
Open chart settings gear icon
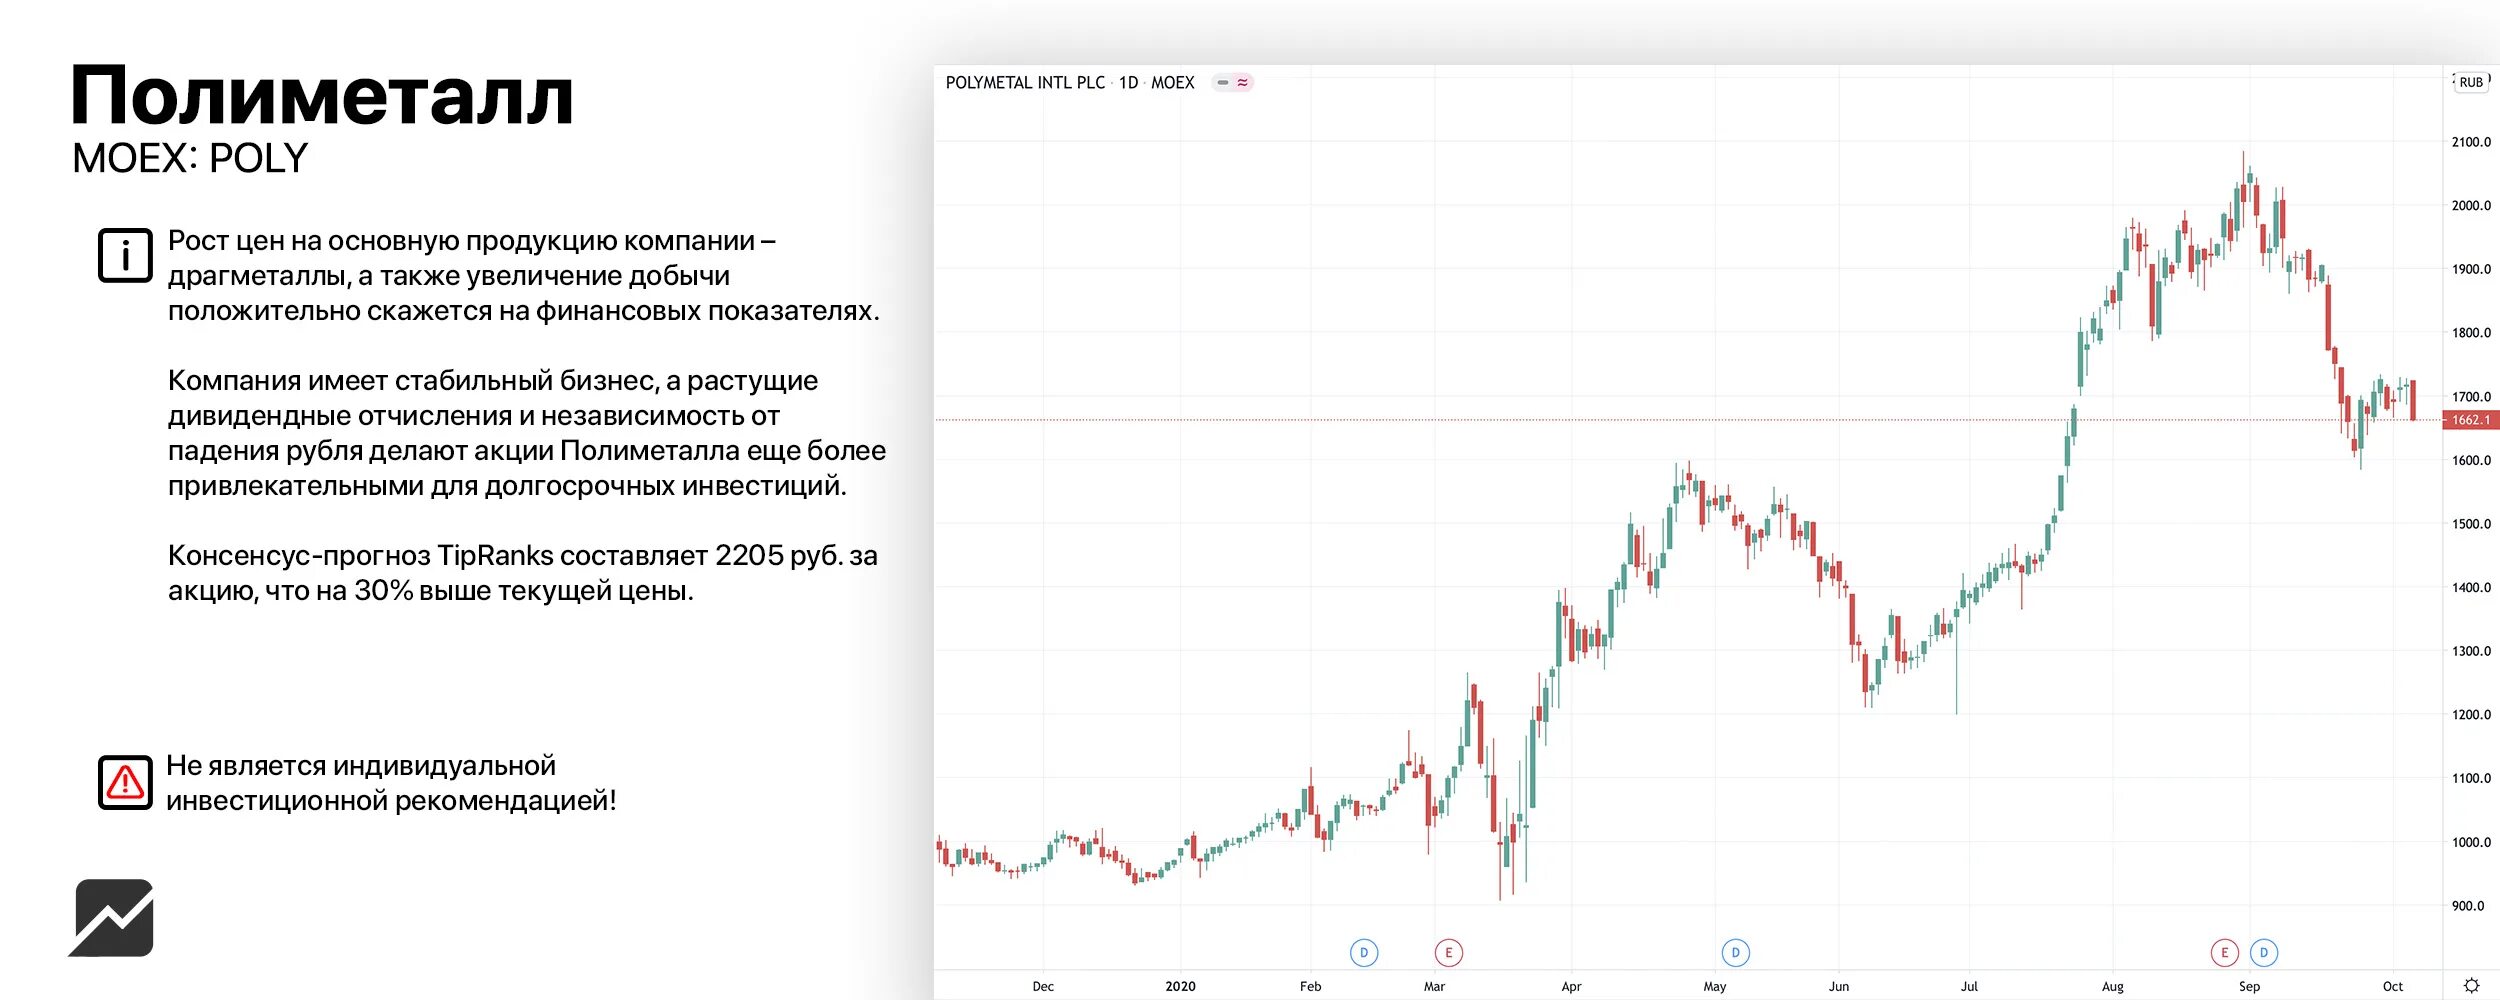pyautogui.click(x=2471, y=986)
